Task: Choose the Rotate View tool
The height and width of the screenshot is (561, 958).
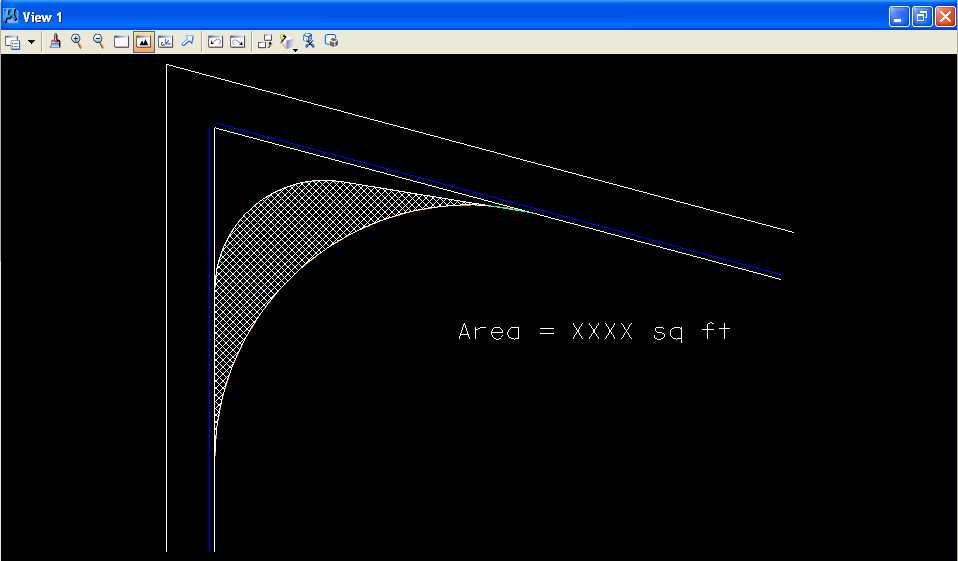Action: point(166,42)
